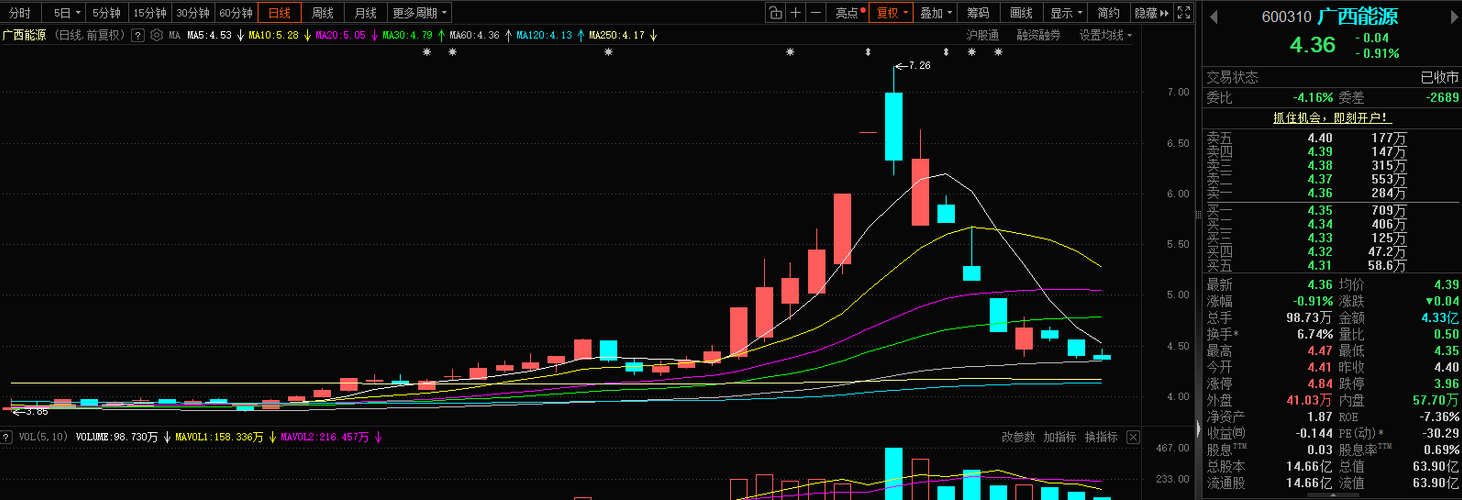Open the 复权 adjustment dropdown
Viewport: 1462px width, 500px height.
[x=892, y=13]
